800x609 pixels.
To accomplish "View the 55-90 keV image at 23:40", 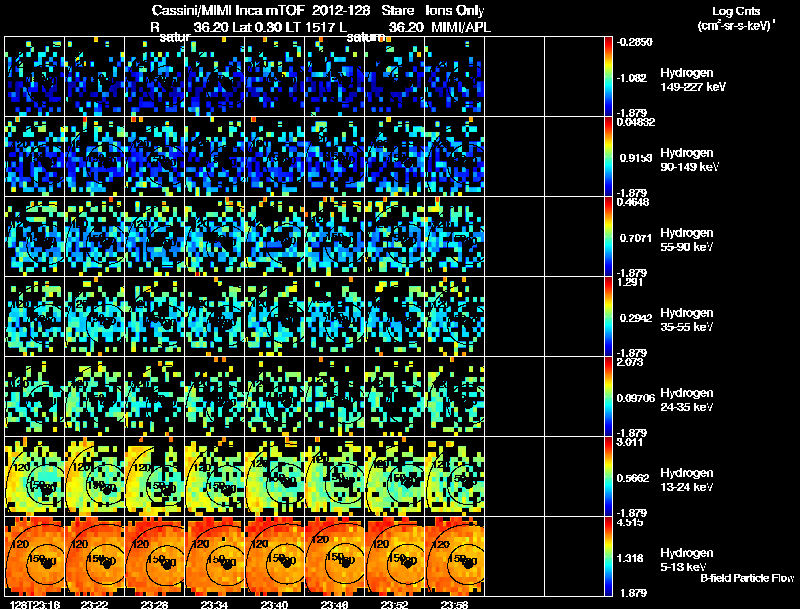I will (274, 236).
